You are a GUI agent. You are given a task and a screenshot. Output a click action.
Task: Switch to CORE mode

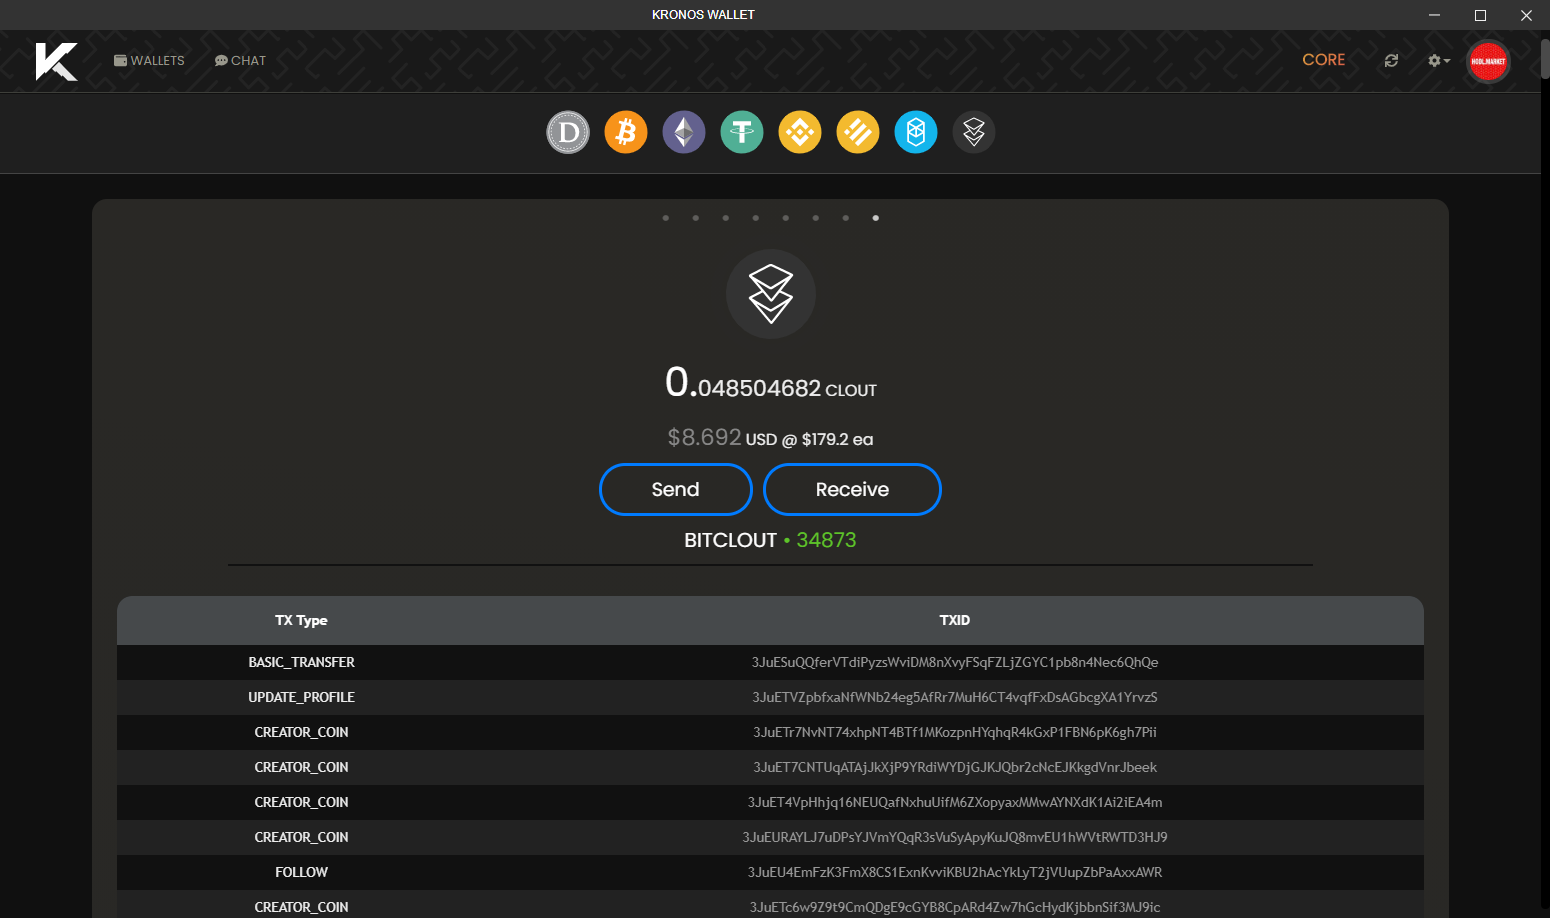(1323, 60)
